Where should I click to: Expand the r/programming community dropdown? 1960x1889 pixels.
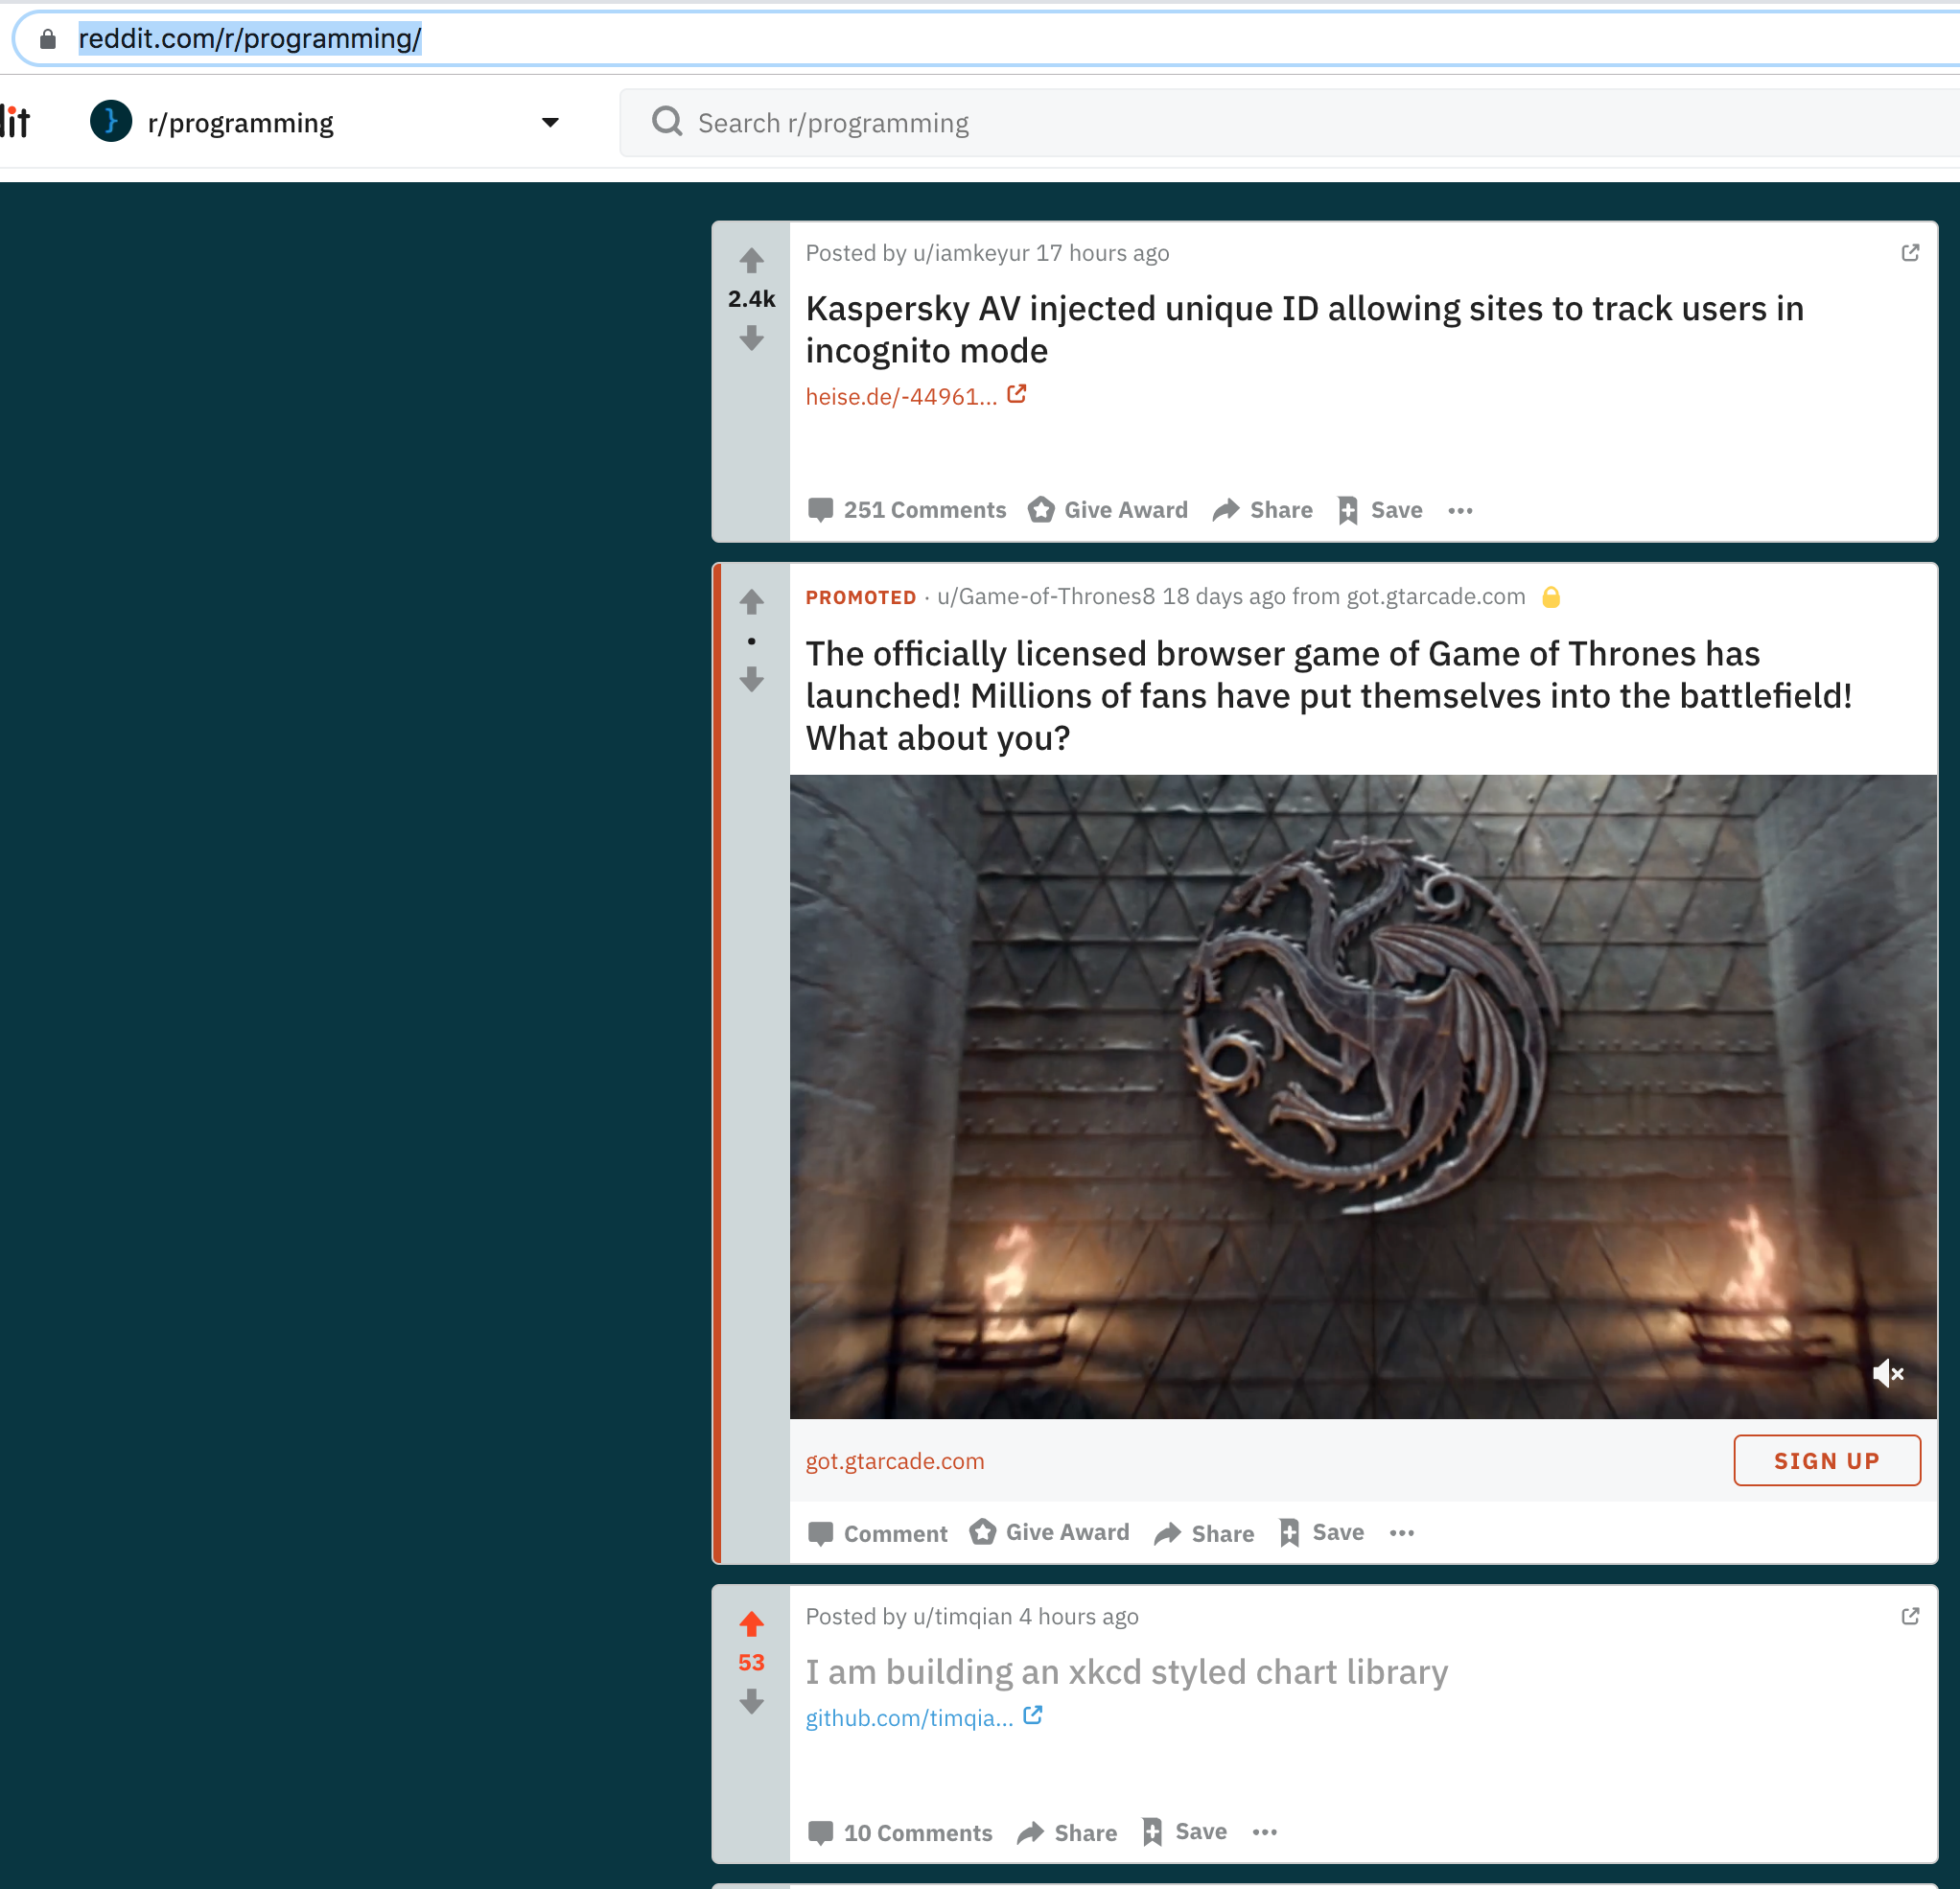click(549, 123)
